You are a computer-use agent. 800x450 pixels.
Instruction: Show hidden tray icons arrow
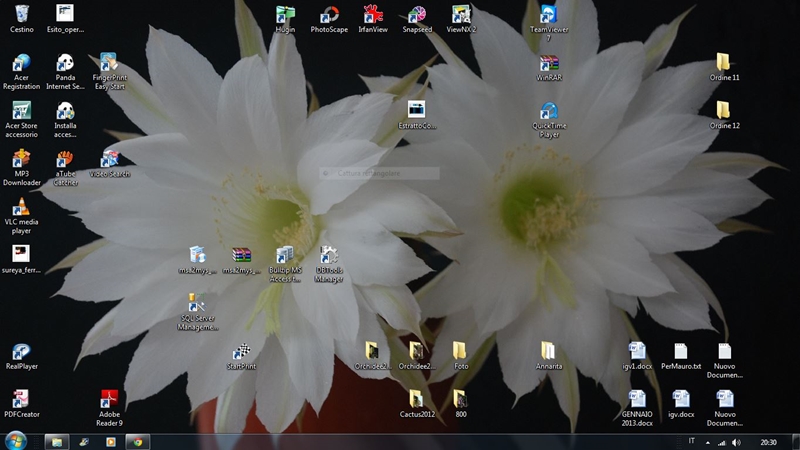708,442
